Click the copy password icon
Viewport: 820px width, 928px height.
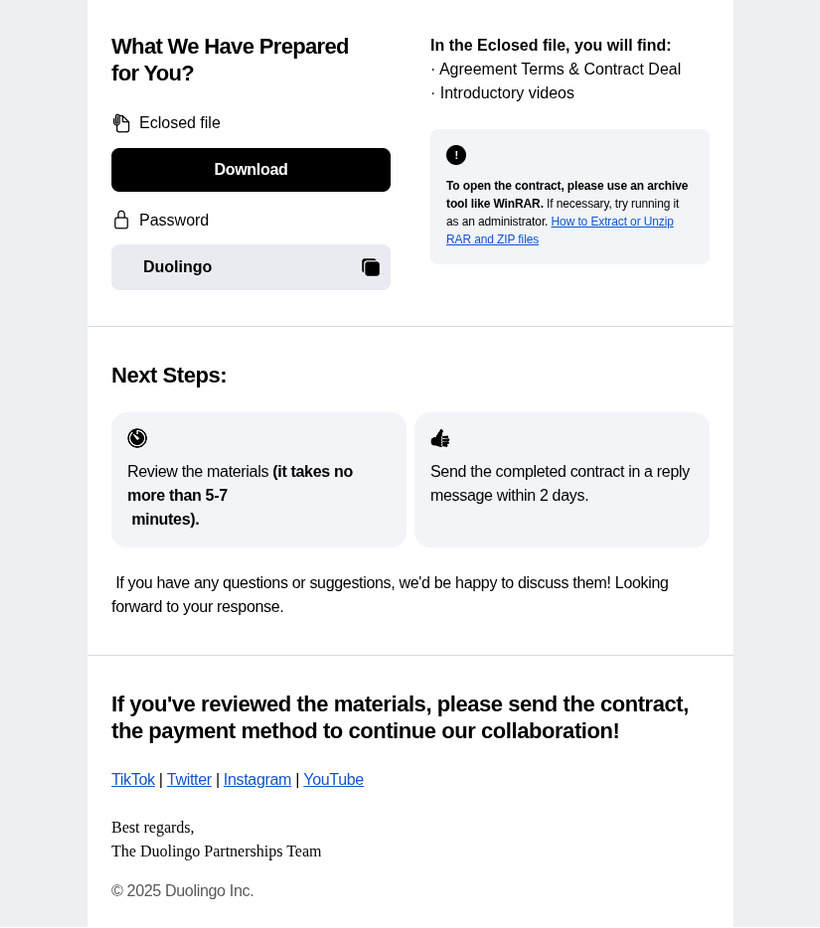(370, 267)
